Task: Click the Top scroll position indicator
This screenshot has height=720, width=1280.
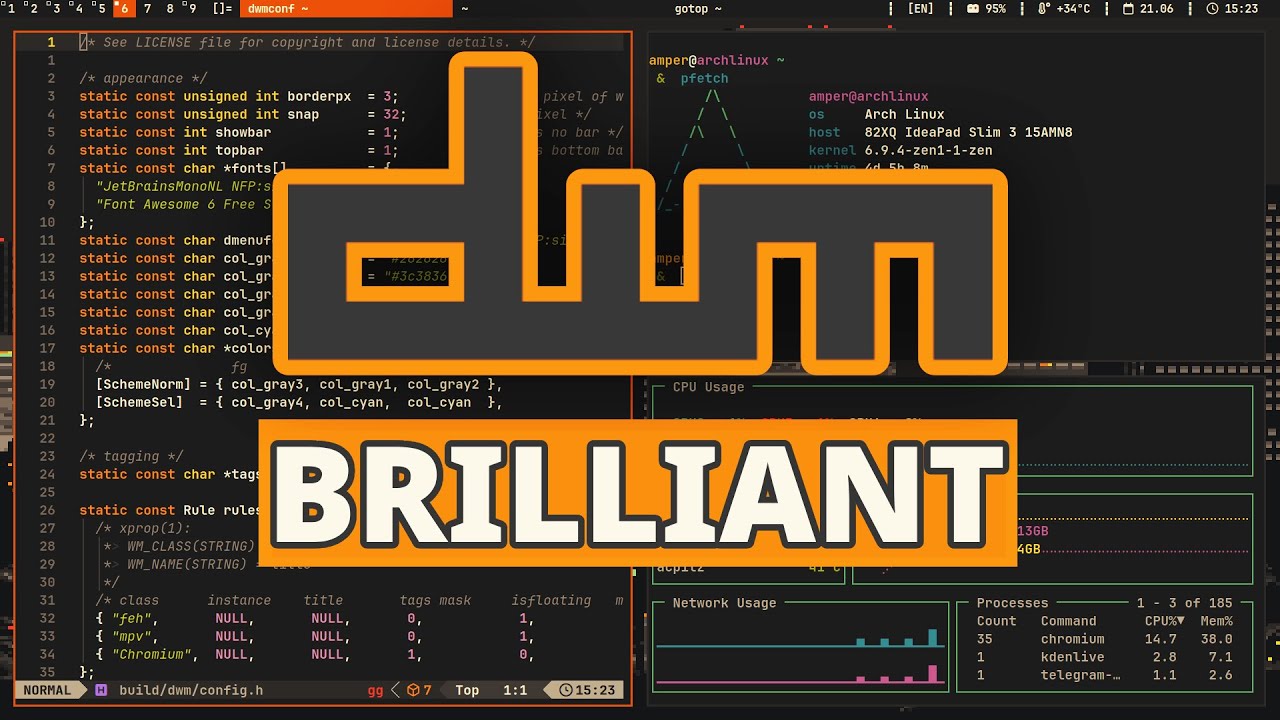Action: click(x=467, y=690)
